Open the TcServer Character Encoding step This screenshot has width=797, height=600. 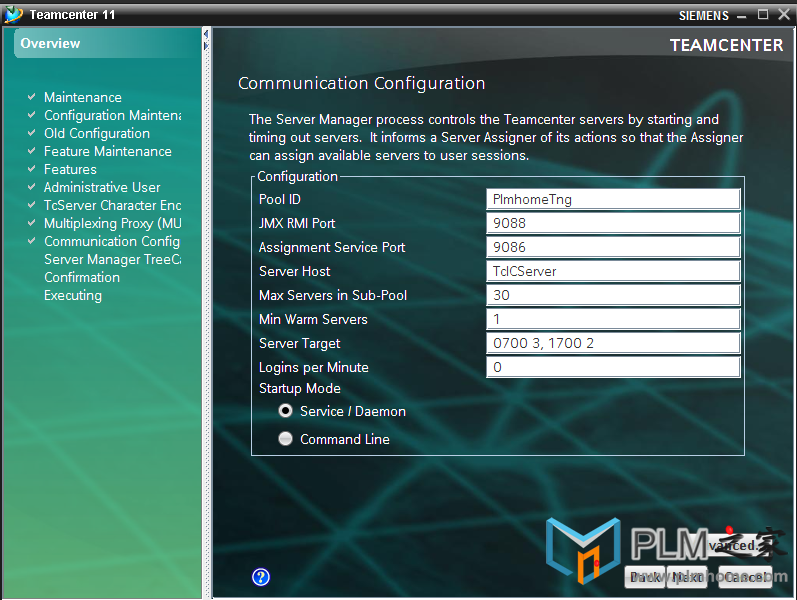[112, 205]
